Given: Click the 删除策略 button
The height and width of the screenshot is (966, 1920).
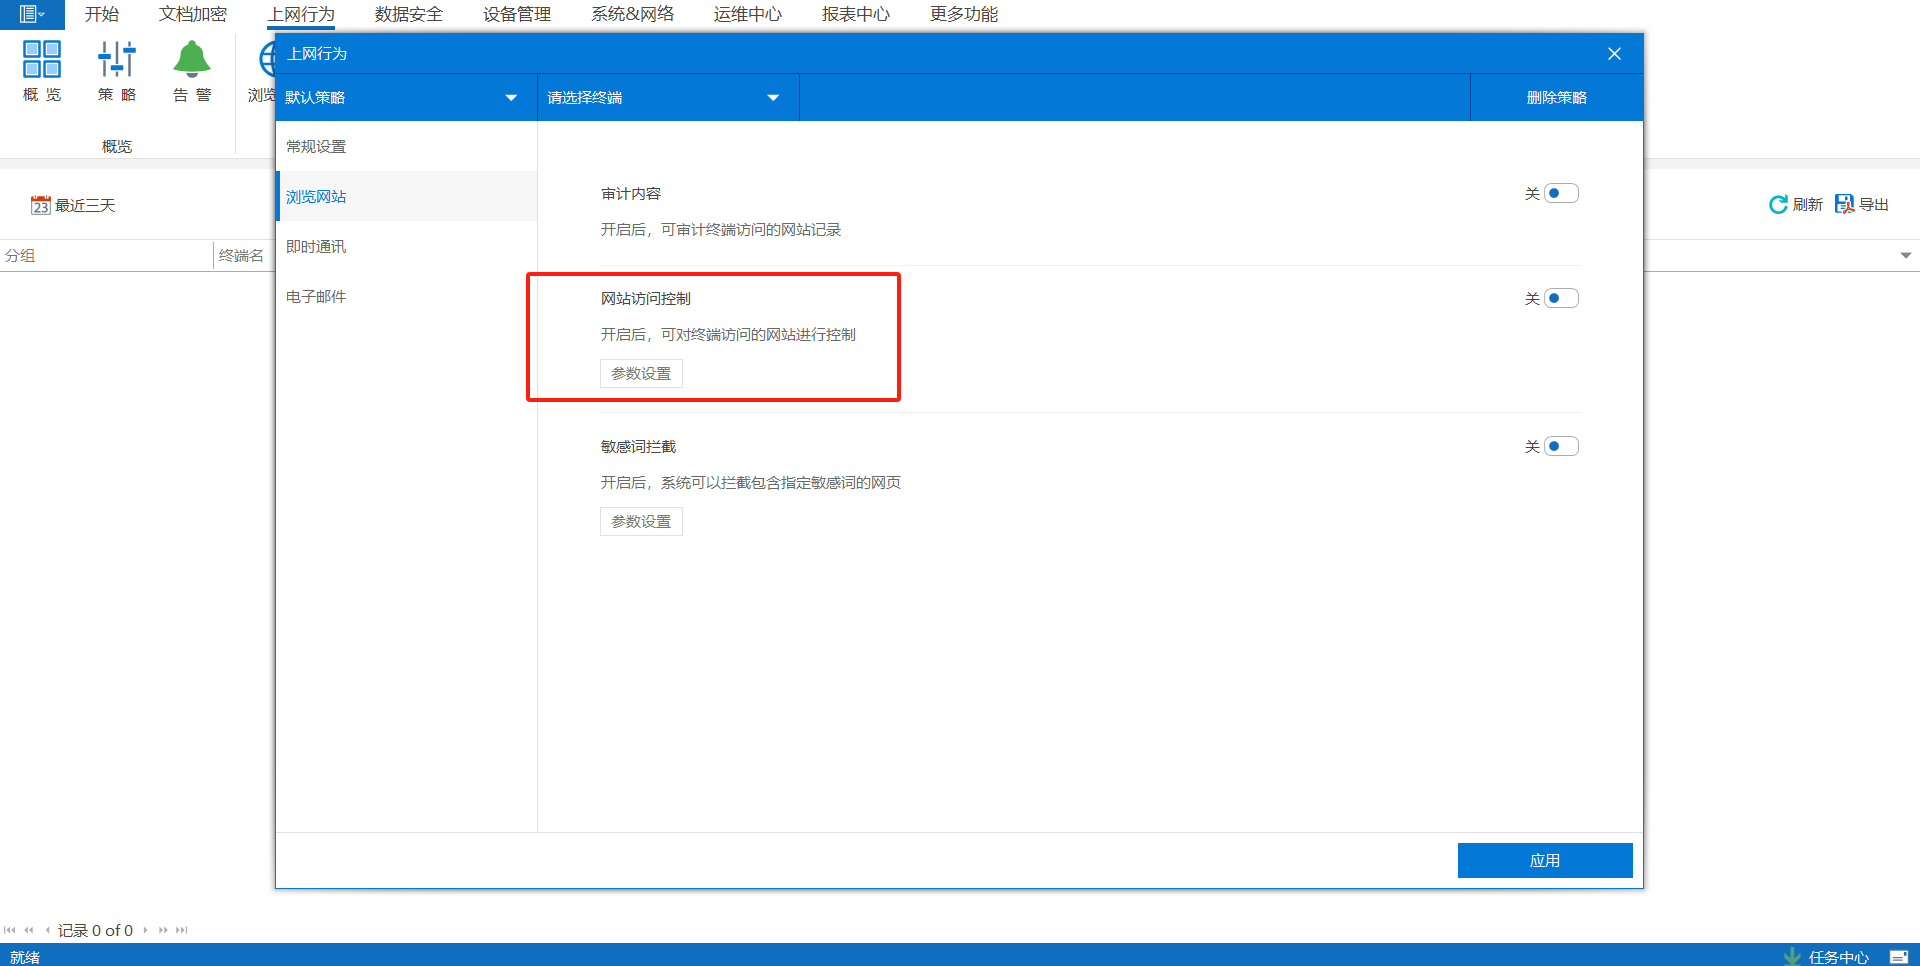Looking at the screenshot, I should (x=1556, y=98).
